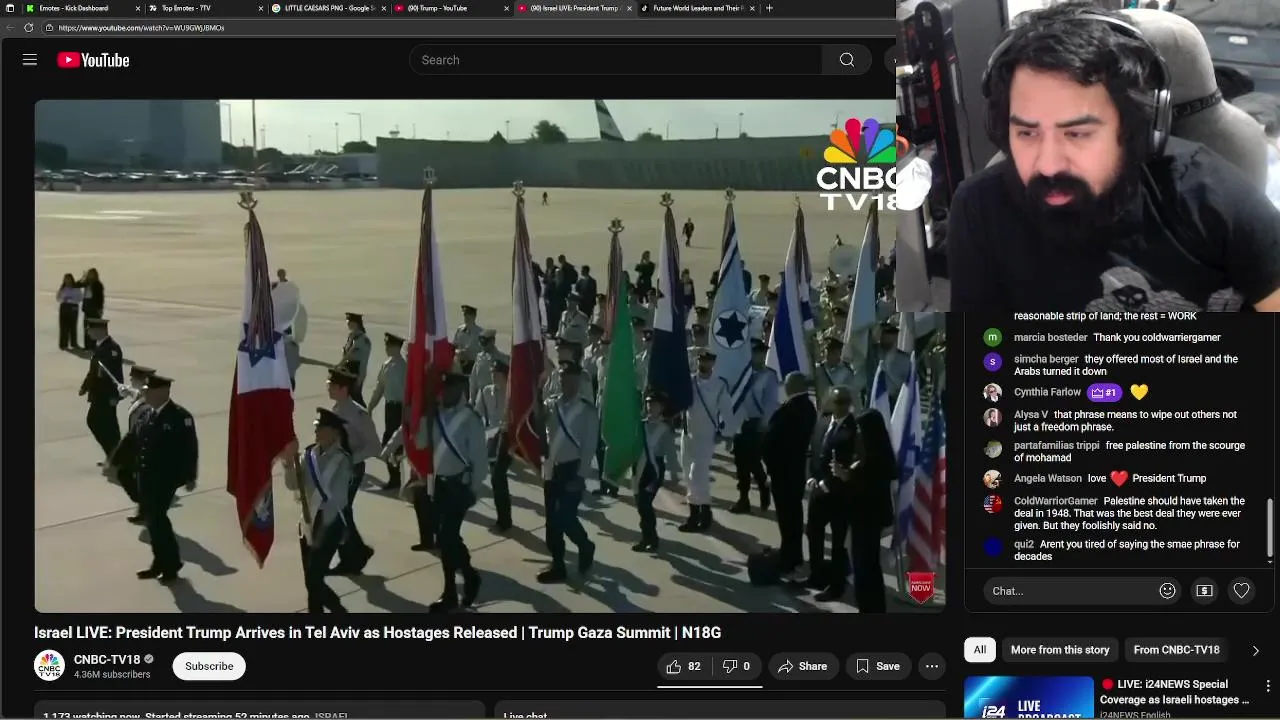Select the All filter chip

pyautogui.click(x=980, y=650)
